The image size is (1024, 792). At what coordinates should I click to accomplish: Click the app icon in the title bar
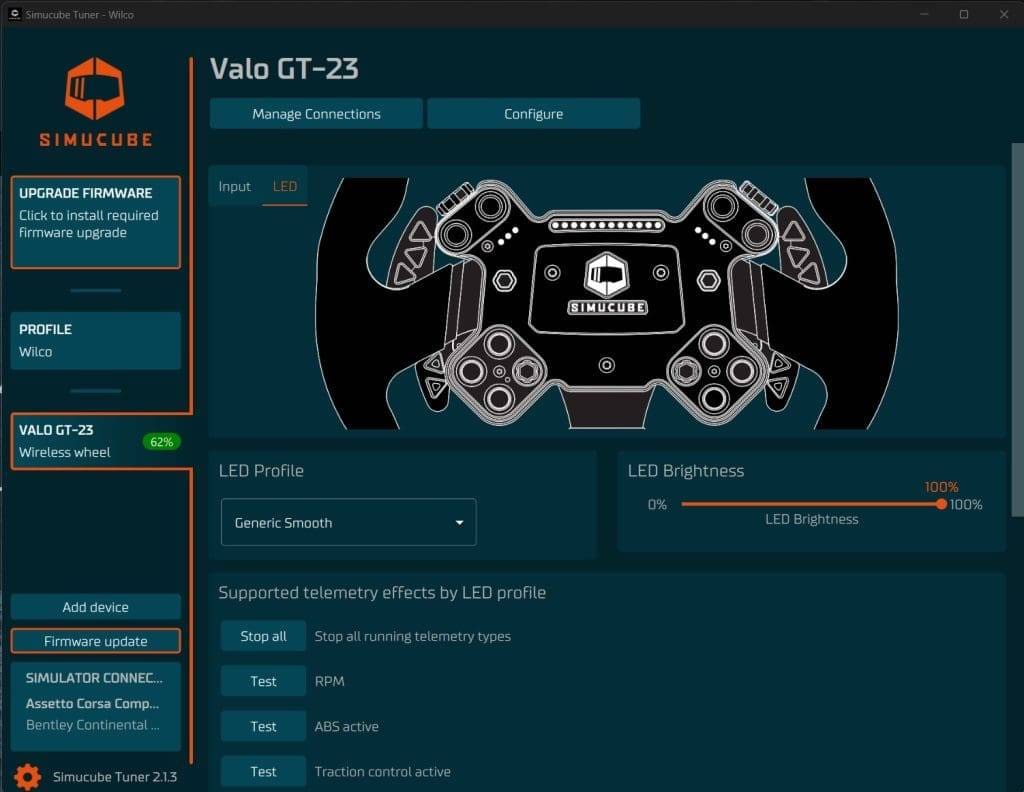click(x=14, y=14)
